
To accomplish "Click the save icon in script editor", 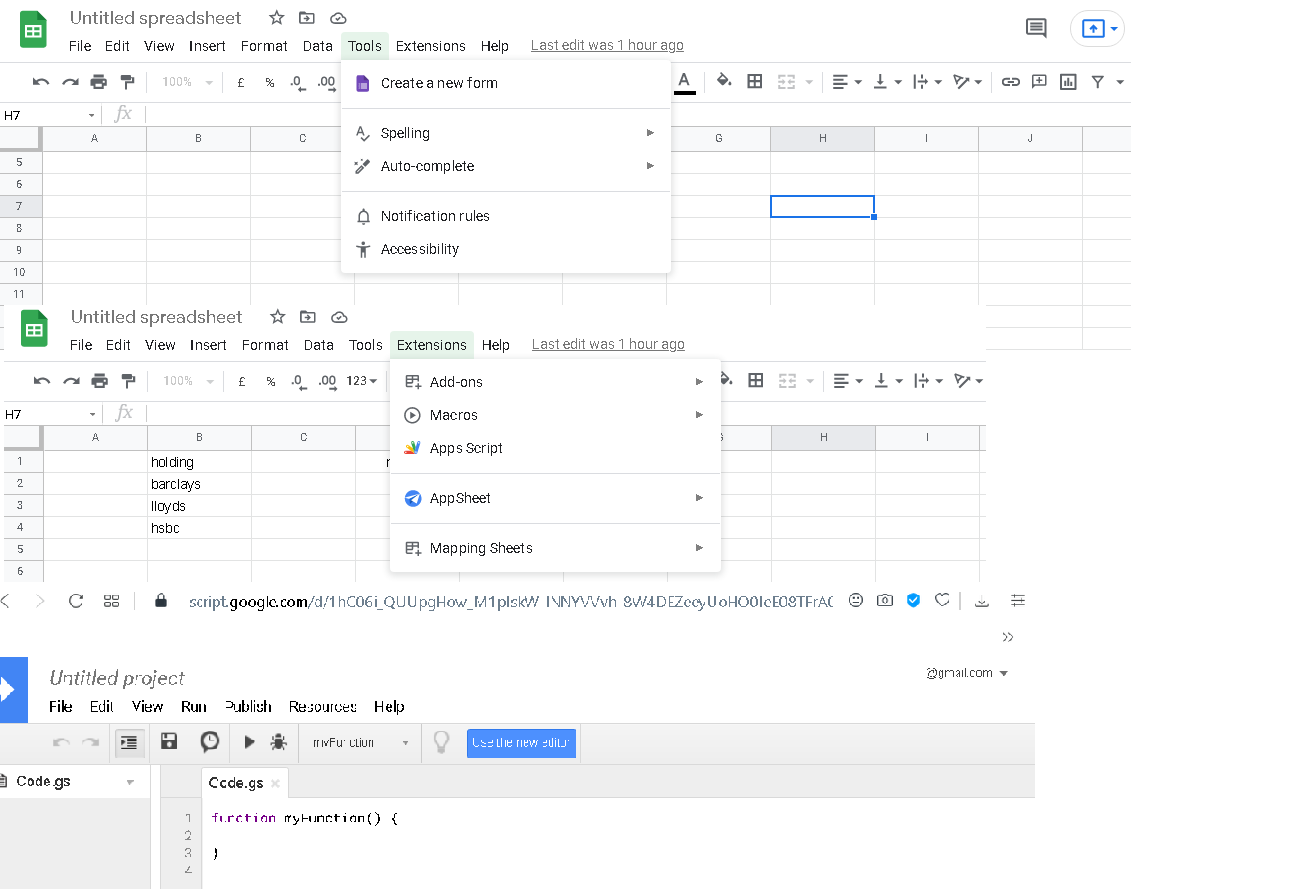I will 169,741.
